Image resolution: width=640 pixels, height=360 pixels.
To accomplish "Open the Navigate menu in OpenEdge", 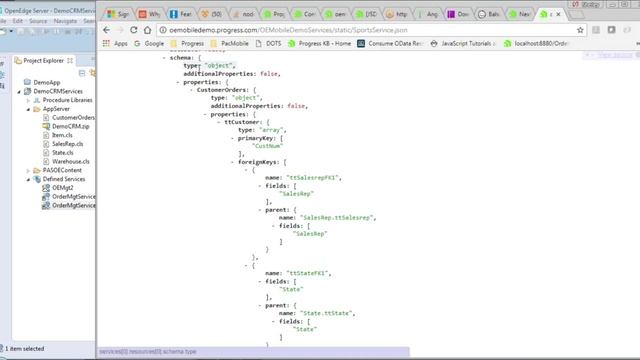I will (65, 21).
